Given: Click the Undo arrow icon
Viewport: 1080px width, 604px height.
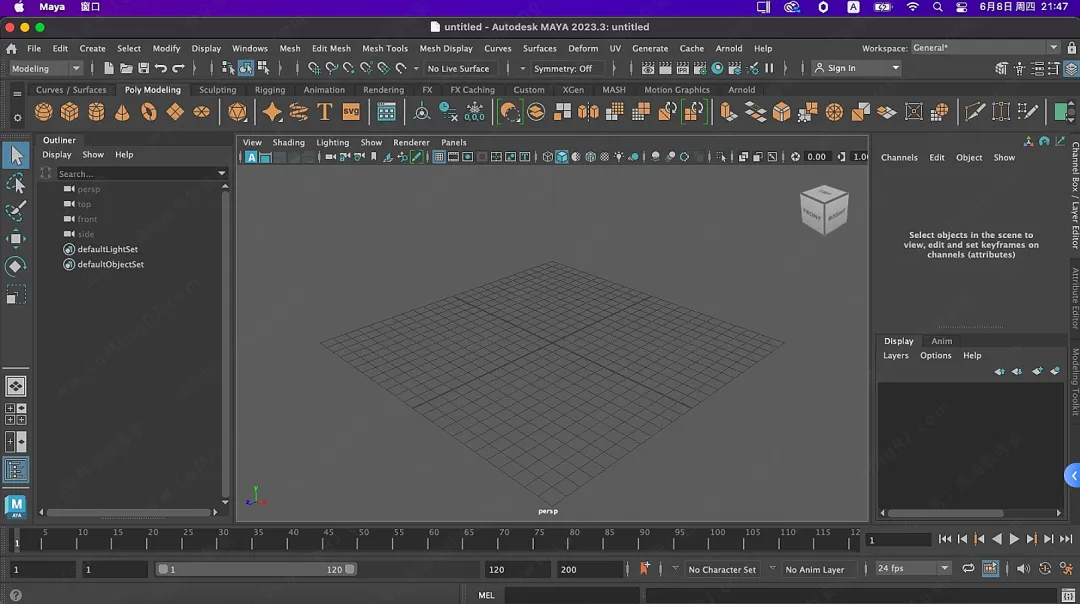Looking at the screenshot, I should pyautogui.click(x=161, y=68).
